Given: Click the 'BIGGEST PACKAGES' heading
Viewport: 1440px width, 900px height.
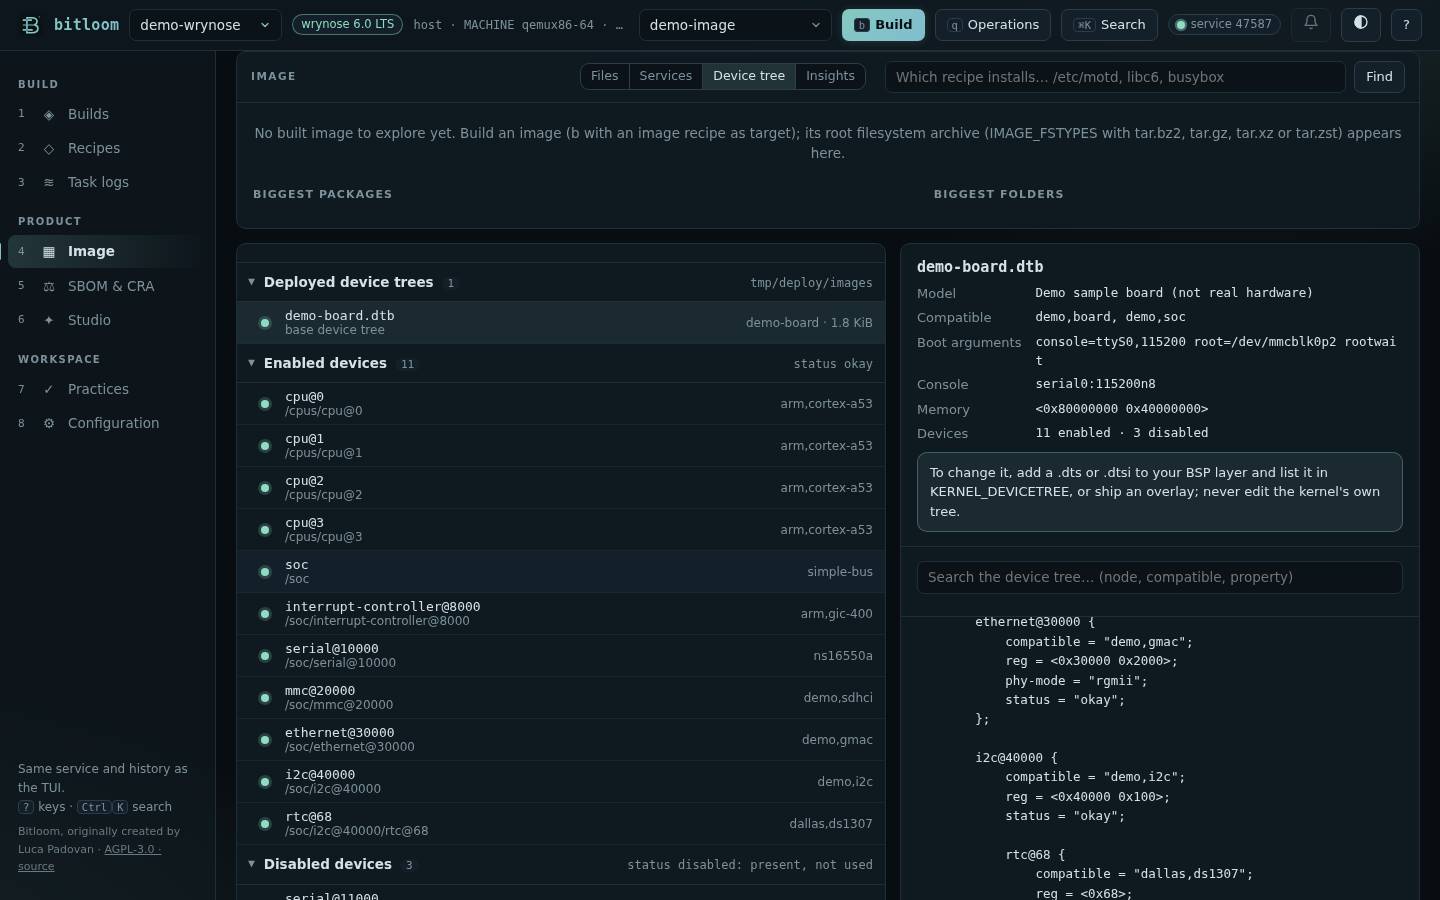Looking at the screenshot, I should [322, 194].
